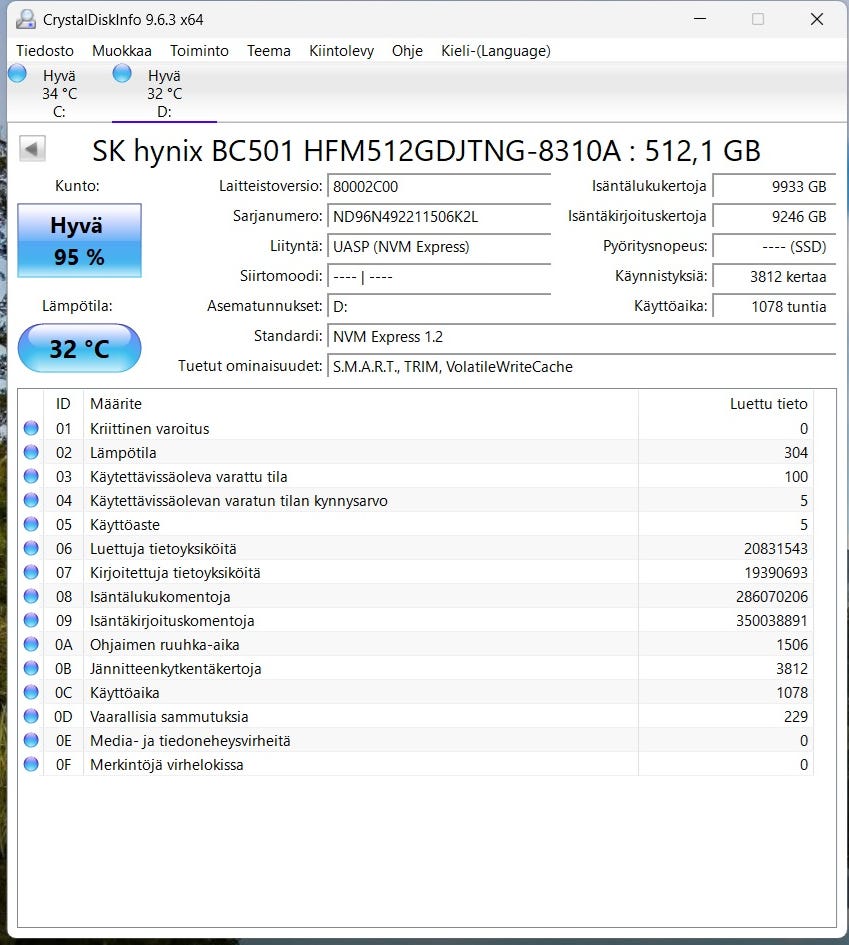Click the blue status orb for drive D:
The image size is (849, 945).
pyautogui.click(x=122, y=74)
